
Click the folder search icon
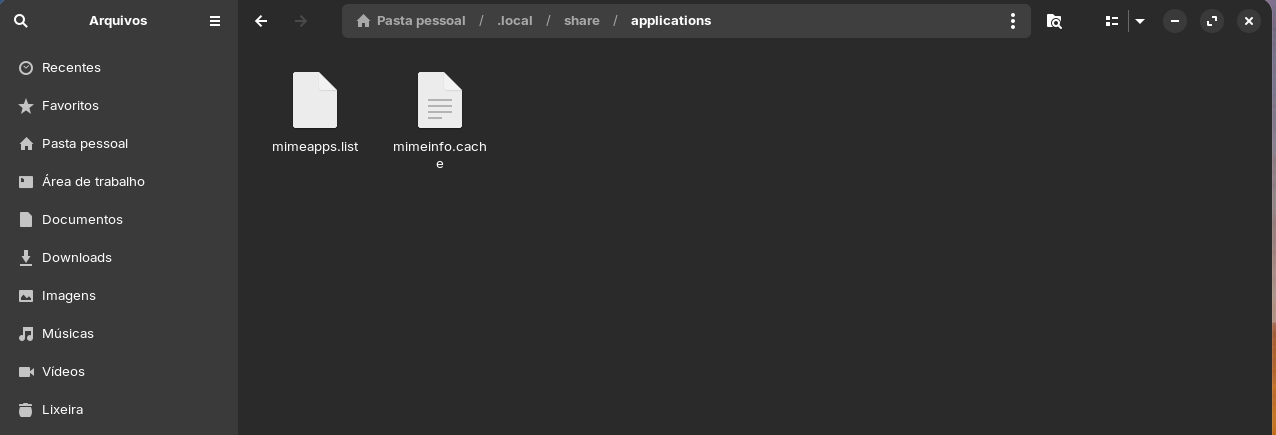pyautogui.click(x=1054, y=20)
